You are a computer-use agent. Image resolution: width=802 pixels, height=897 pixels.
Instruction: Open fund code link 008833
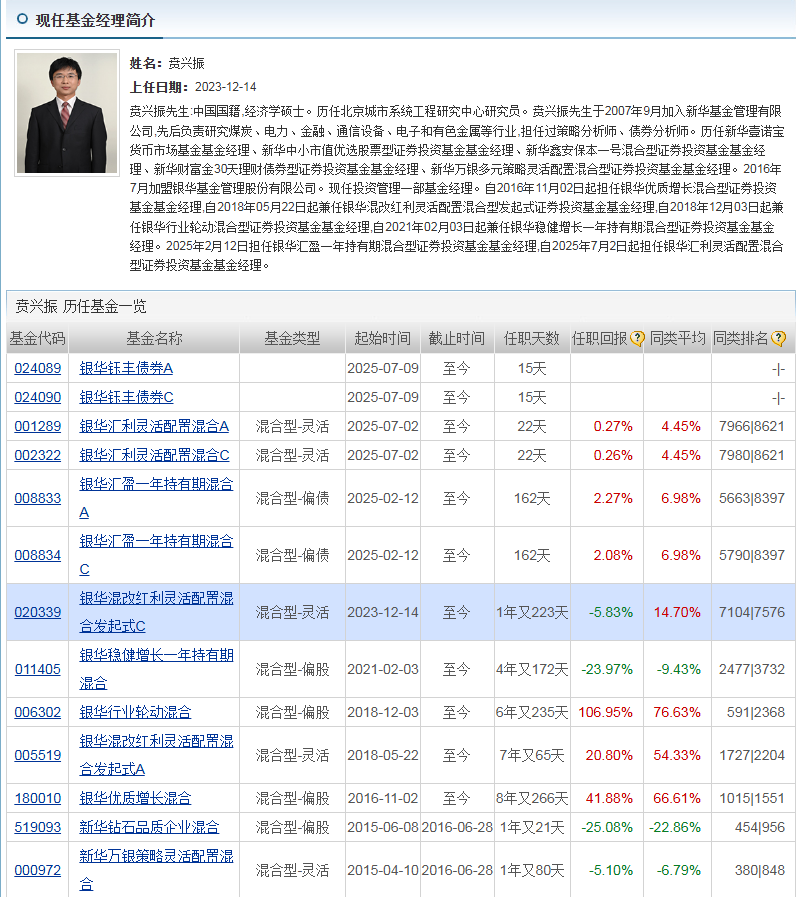coord(38,498)
